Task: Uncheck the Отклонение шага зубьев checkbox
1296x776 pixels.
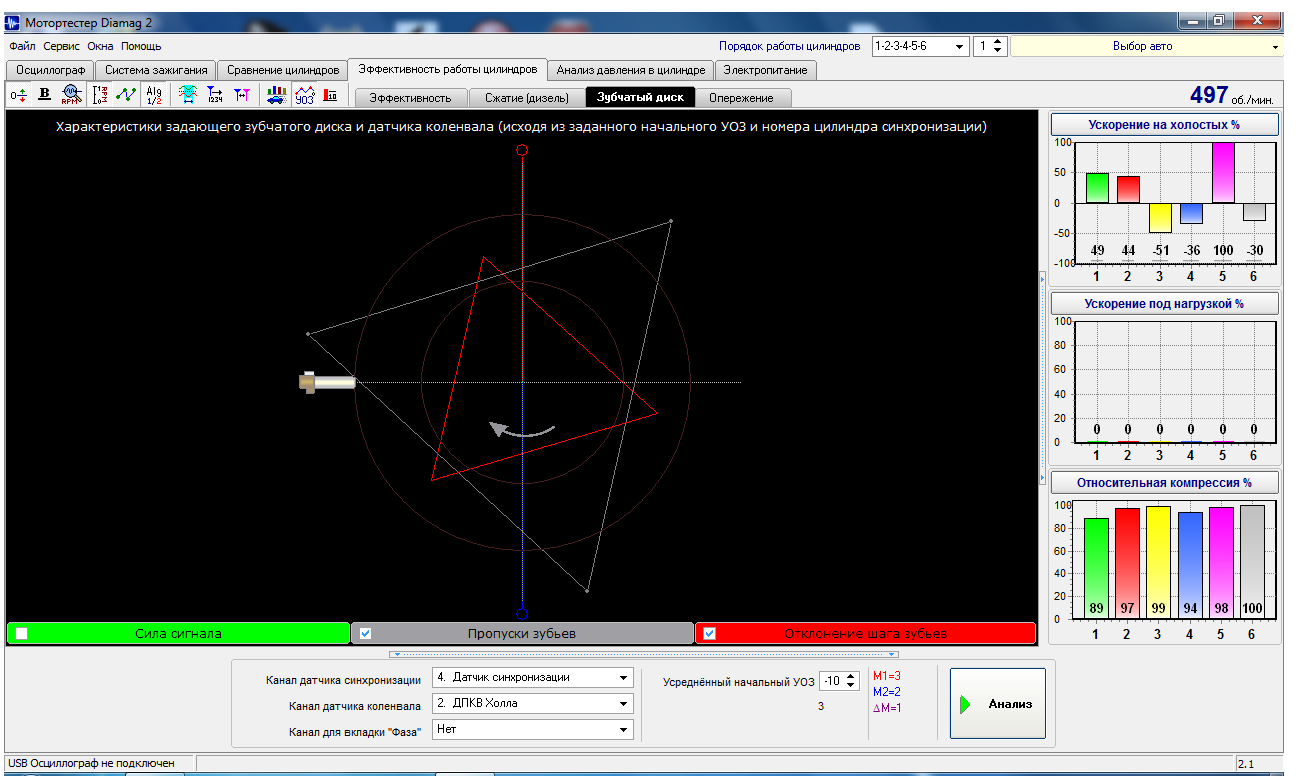Action: [709, 633]
